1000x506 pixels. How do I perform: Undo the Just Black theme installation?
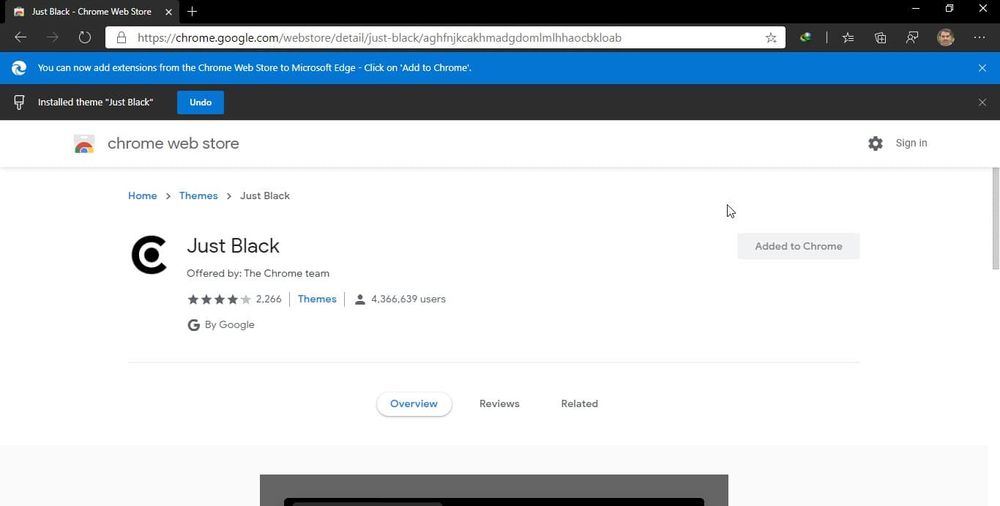(x=200, y=102)
